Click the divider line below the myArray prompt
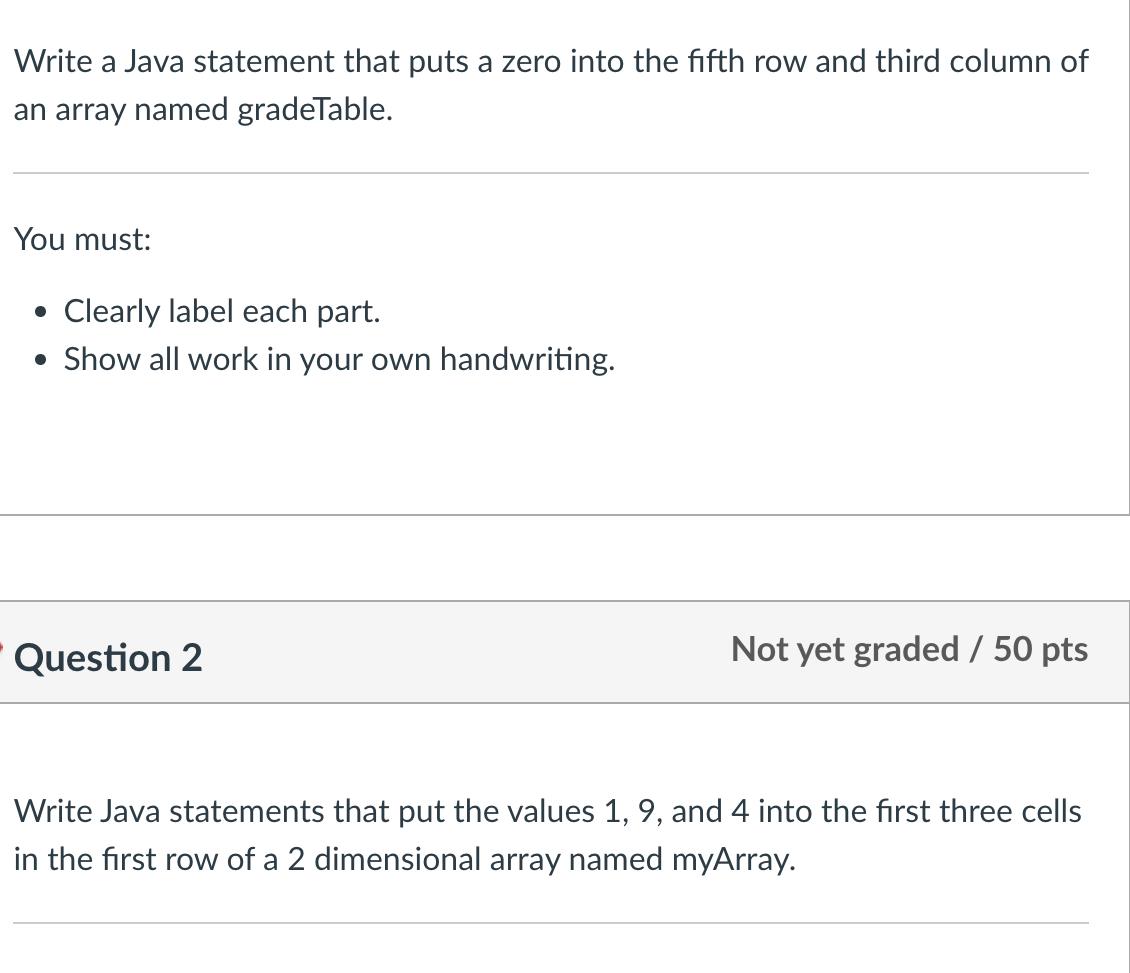 point(551,923)
